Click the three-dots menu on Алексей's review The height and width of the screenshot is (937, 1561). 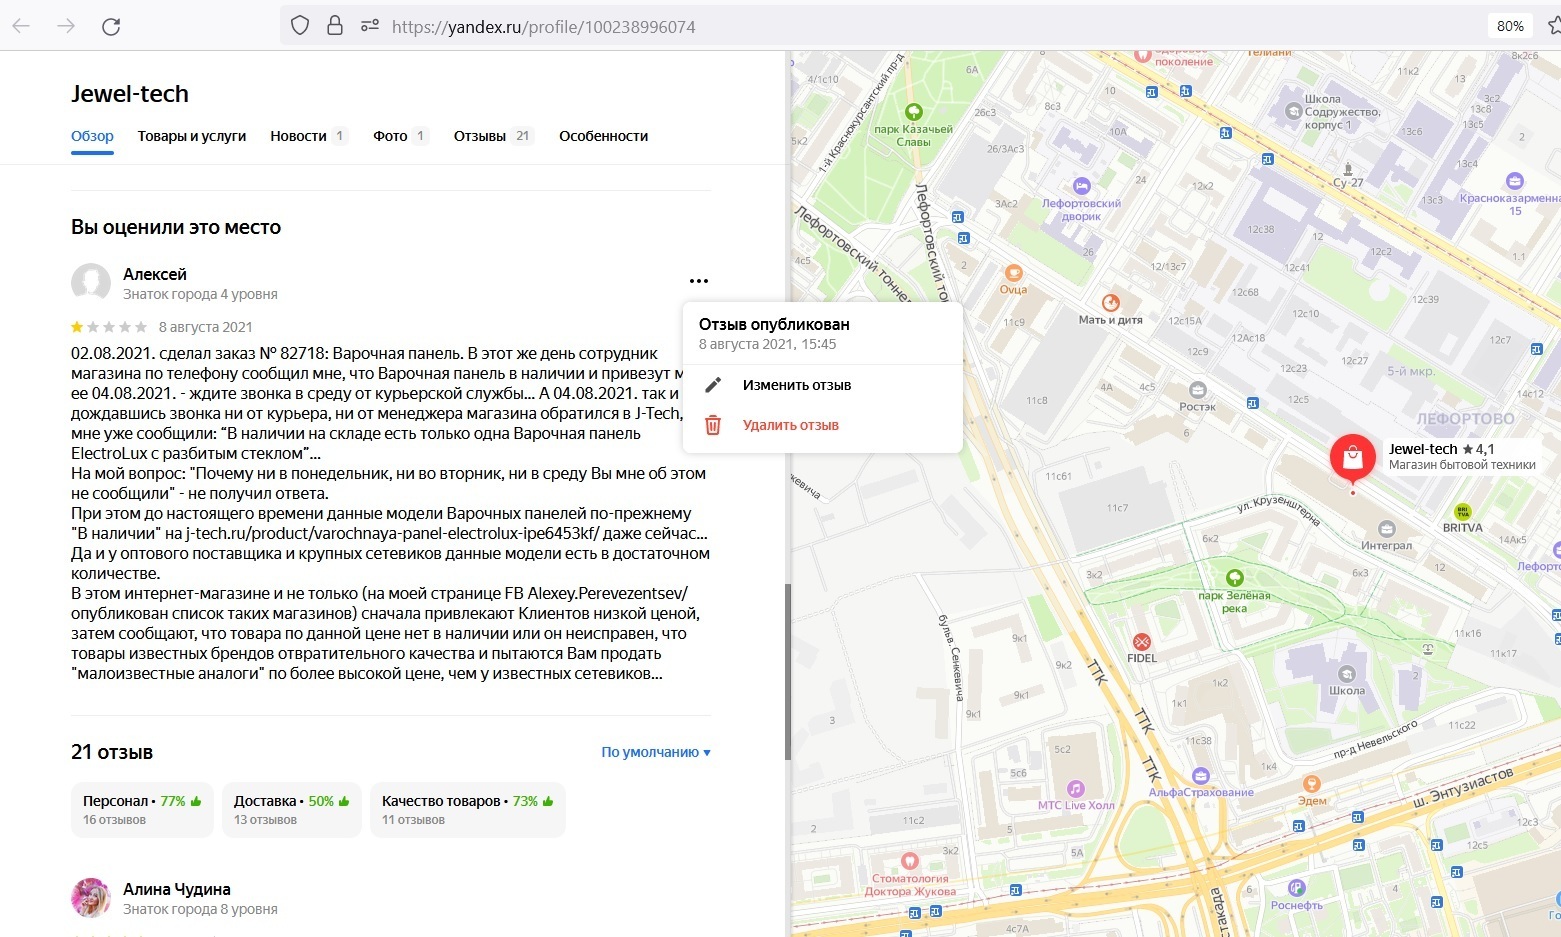(x=699, y=281)
